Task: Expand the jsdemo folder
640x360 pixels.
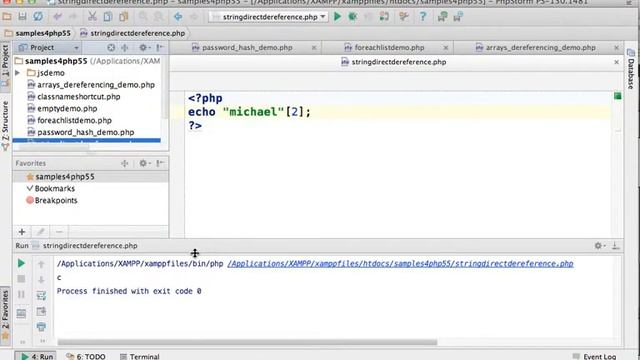Action: click(x=18, y=73)
